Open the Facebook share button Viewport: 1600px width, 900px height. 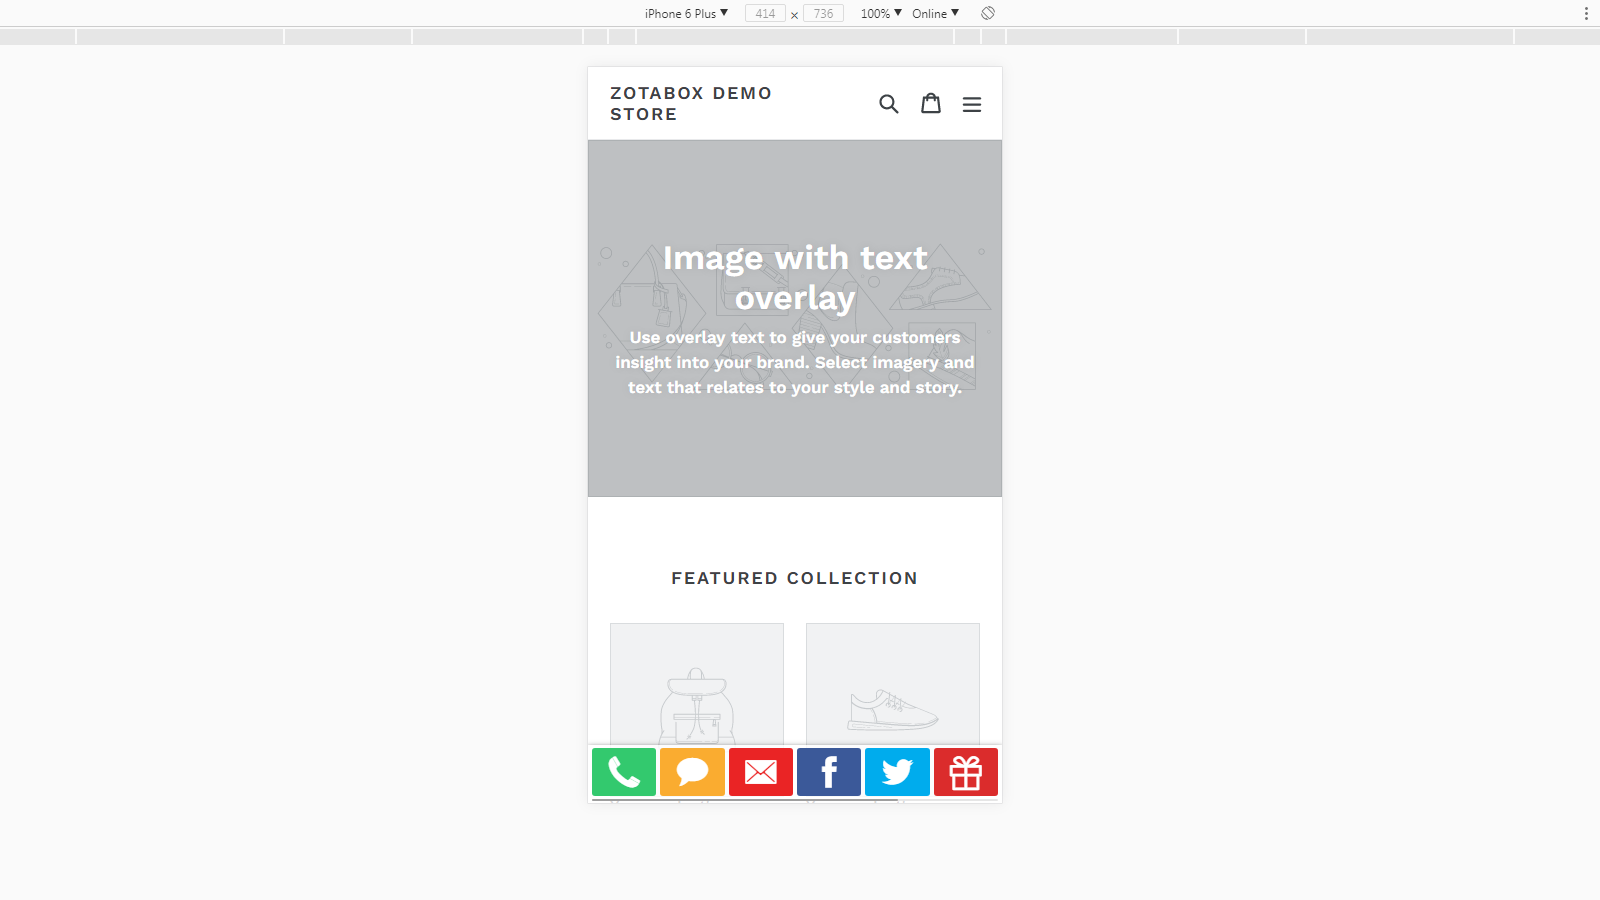[829, 772]
